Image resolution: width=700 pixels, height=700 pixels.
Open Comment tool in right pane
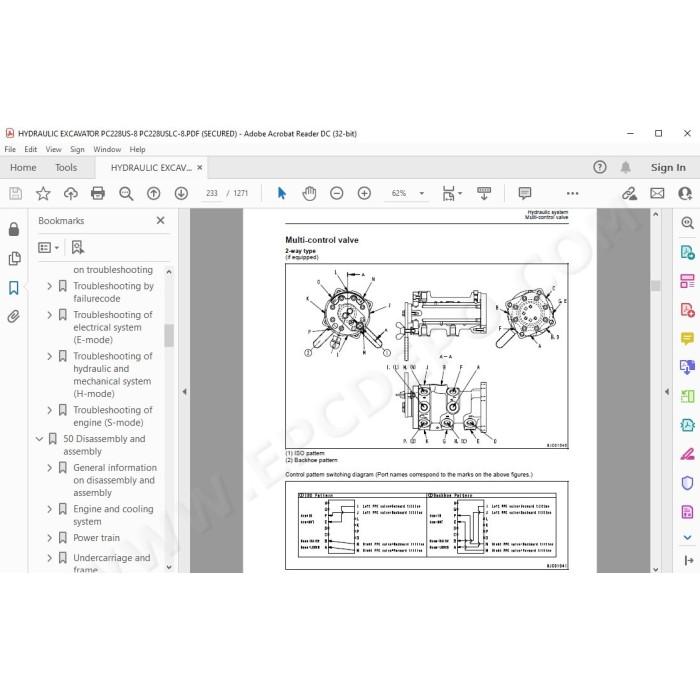pyautogui.click(x=688, y=338)
